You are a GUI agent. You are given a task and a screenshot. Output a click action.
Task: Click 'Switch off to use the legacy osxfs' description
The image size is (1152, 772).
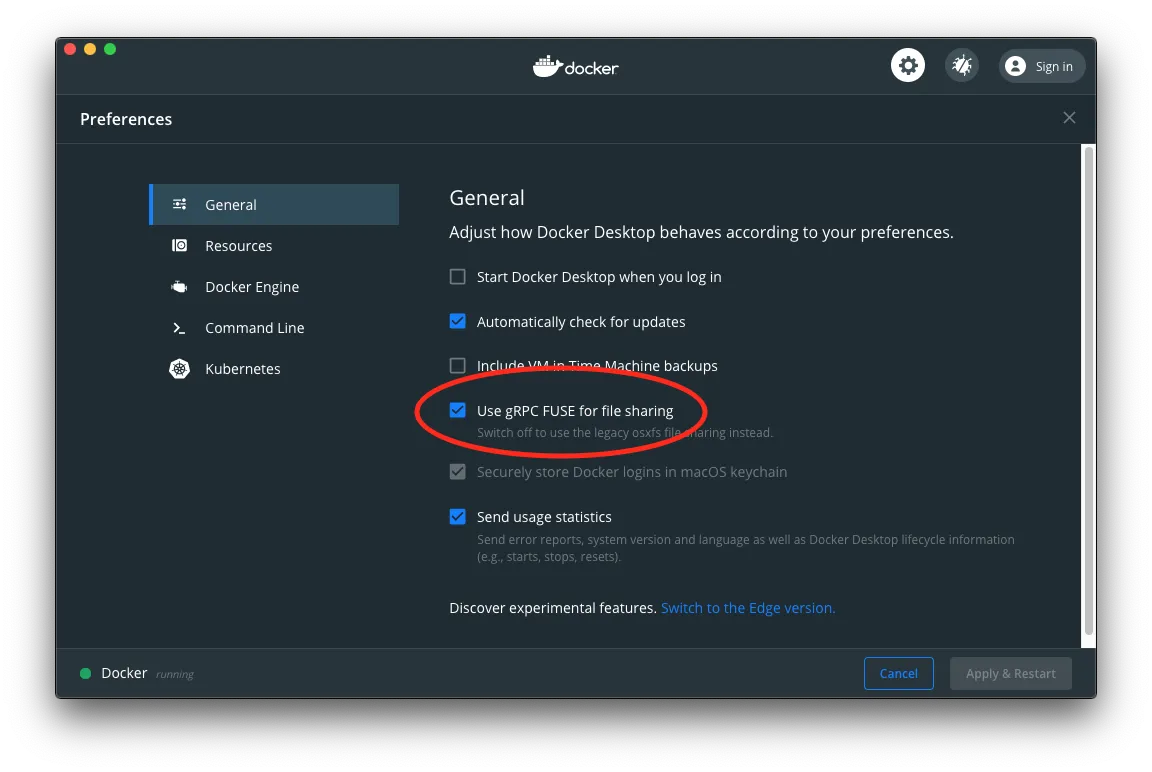click(624, 433)
